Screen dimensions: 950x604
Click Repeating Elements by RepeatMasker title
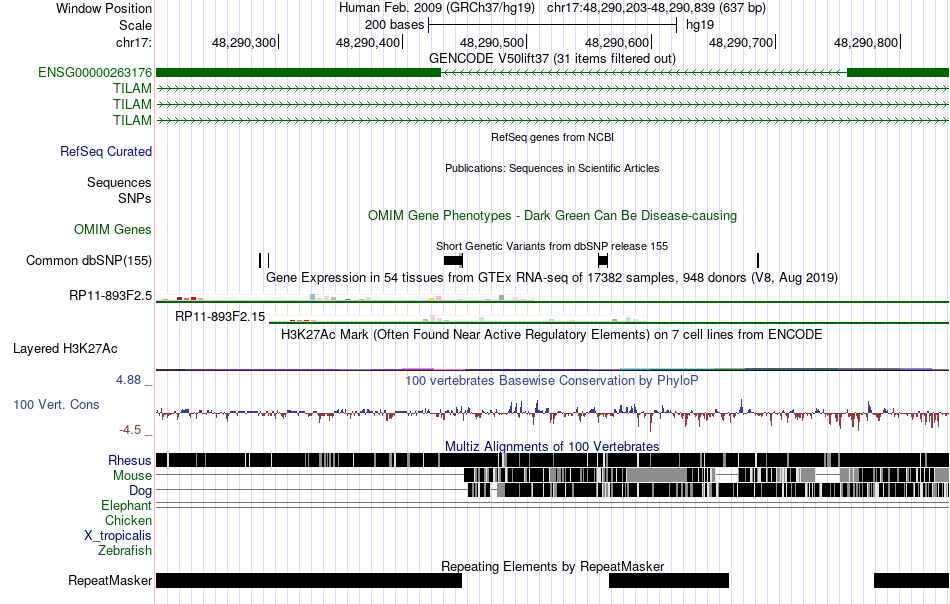click(553, 566)
